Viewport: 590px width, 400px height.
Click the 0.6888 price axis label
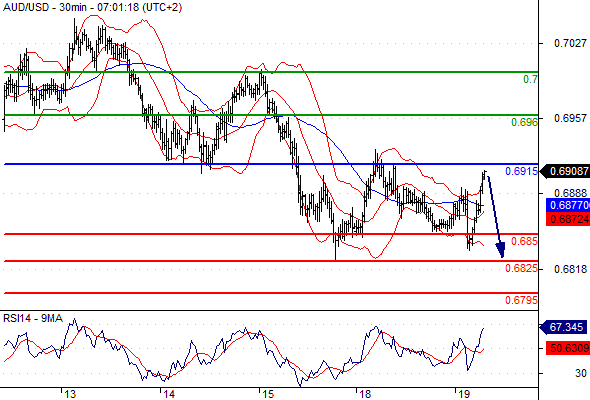click(x=570, y=193)
